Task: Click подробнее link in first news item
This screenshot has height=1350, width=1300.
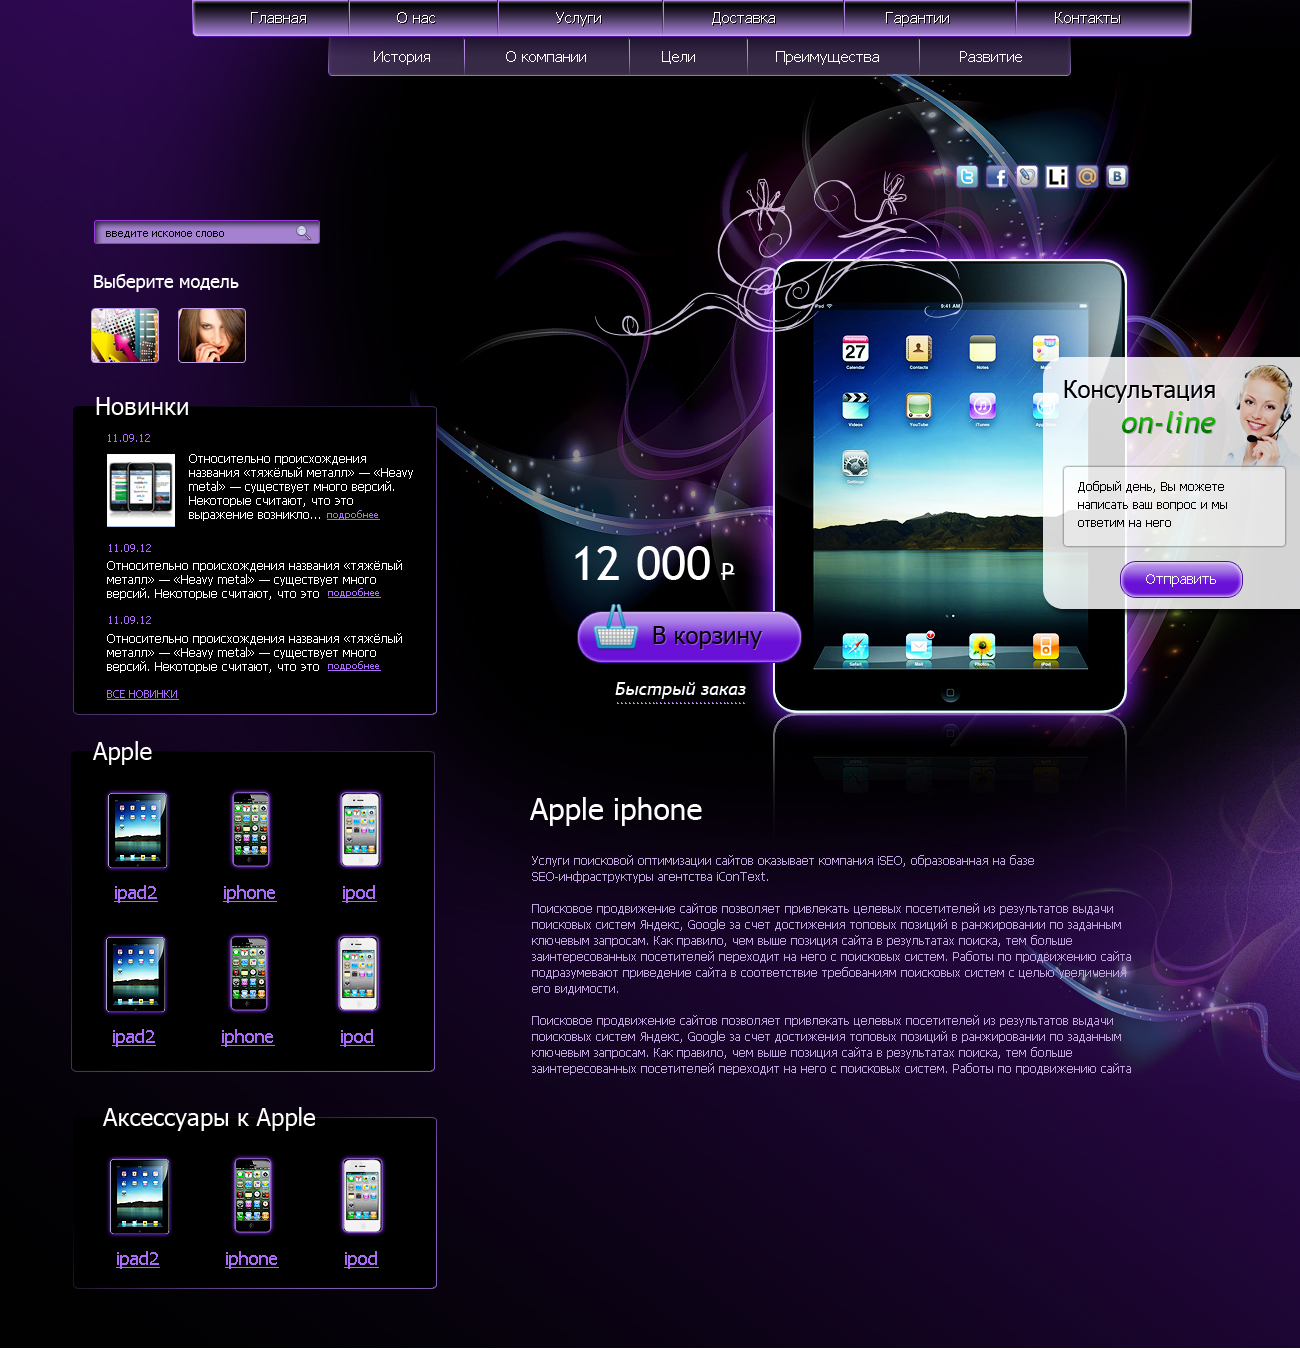Action: [x=353, y=515]
